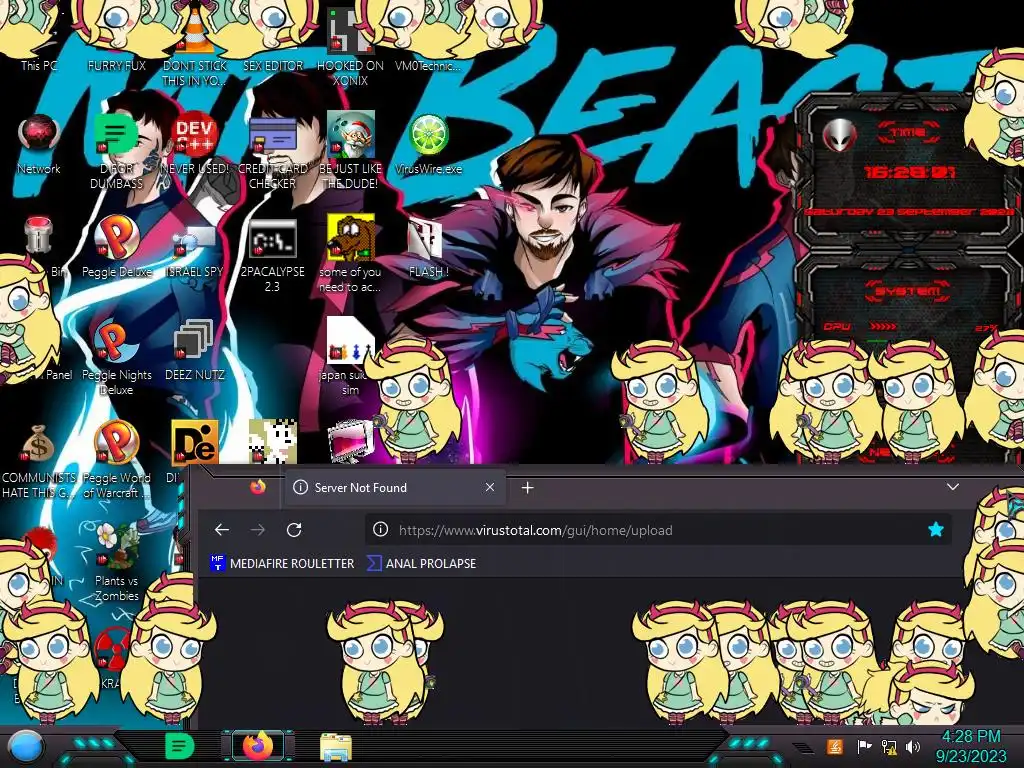Open the Action Center flag tray icon
The width and height of the screenshot is (1024, 768).
(864, 746)
